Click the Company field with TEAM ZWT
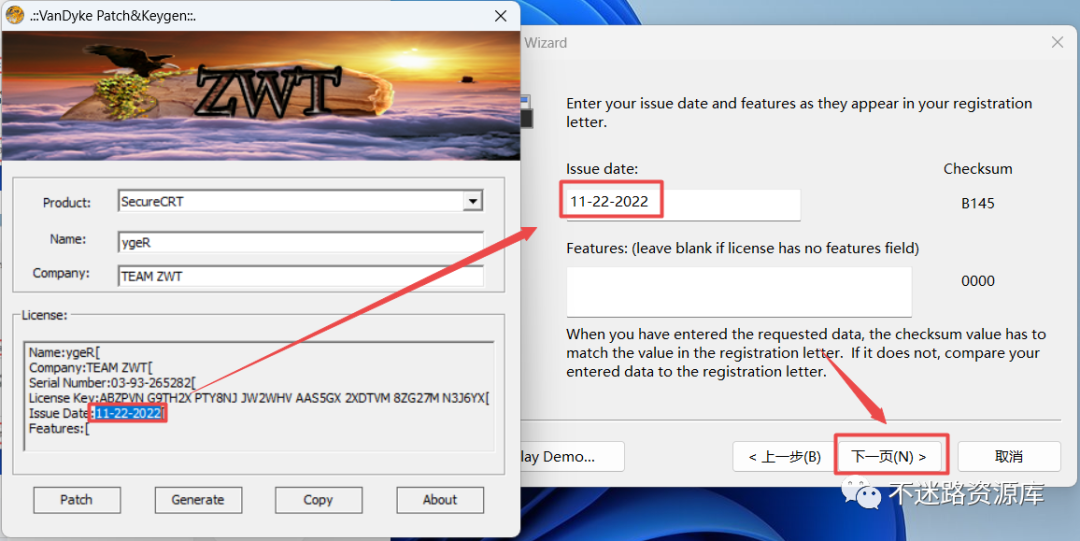The image size is (1080, 541). 300,276
